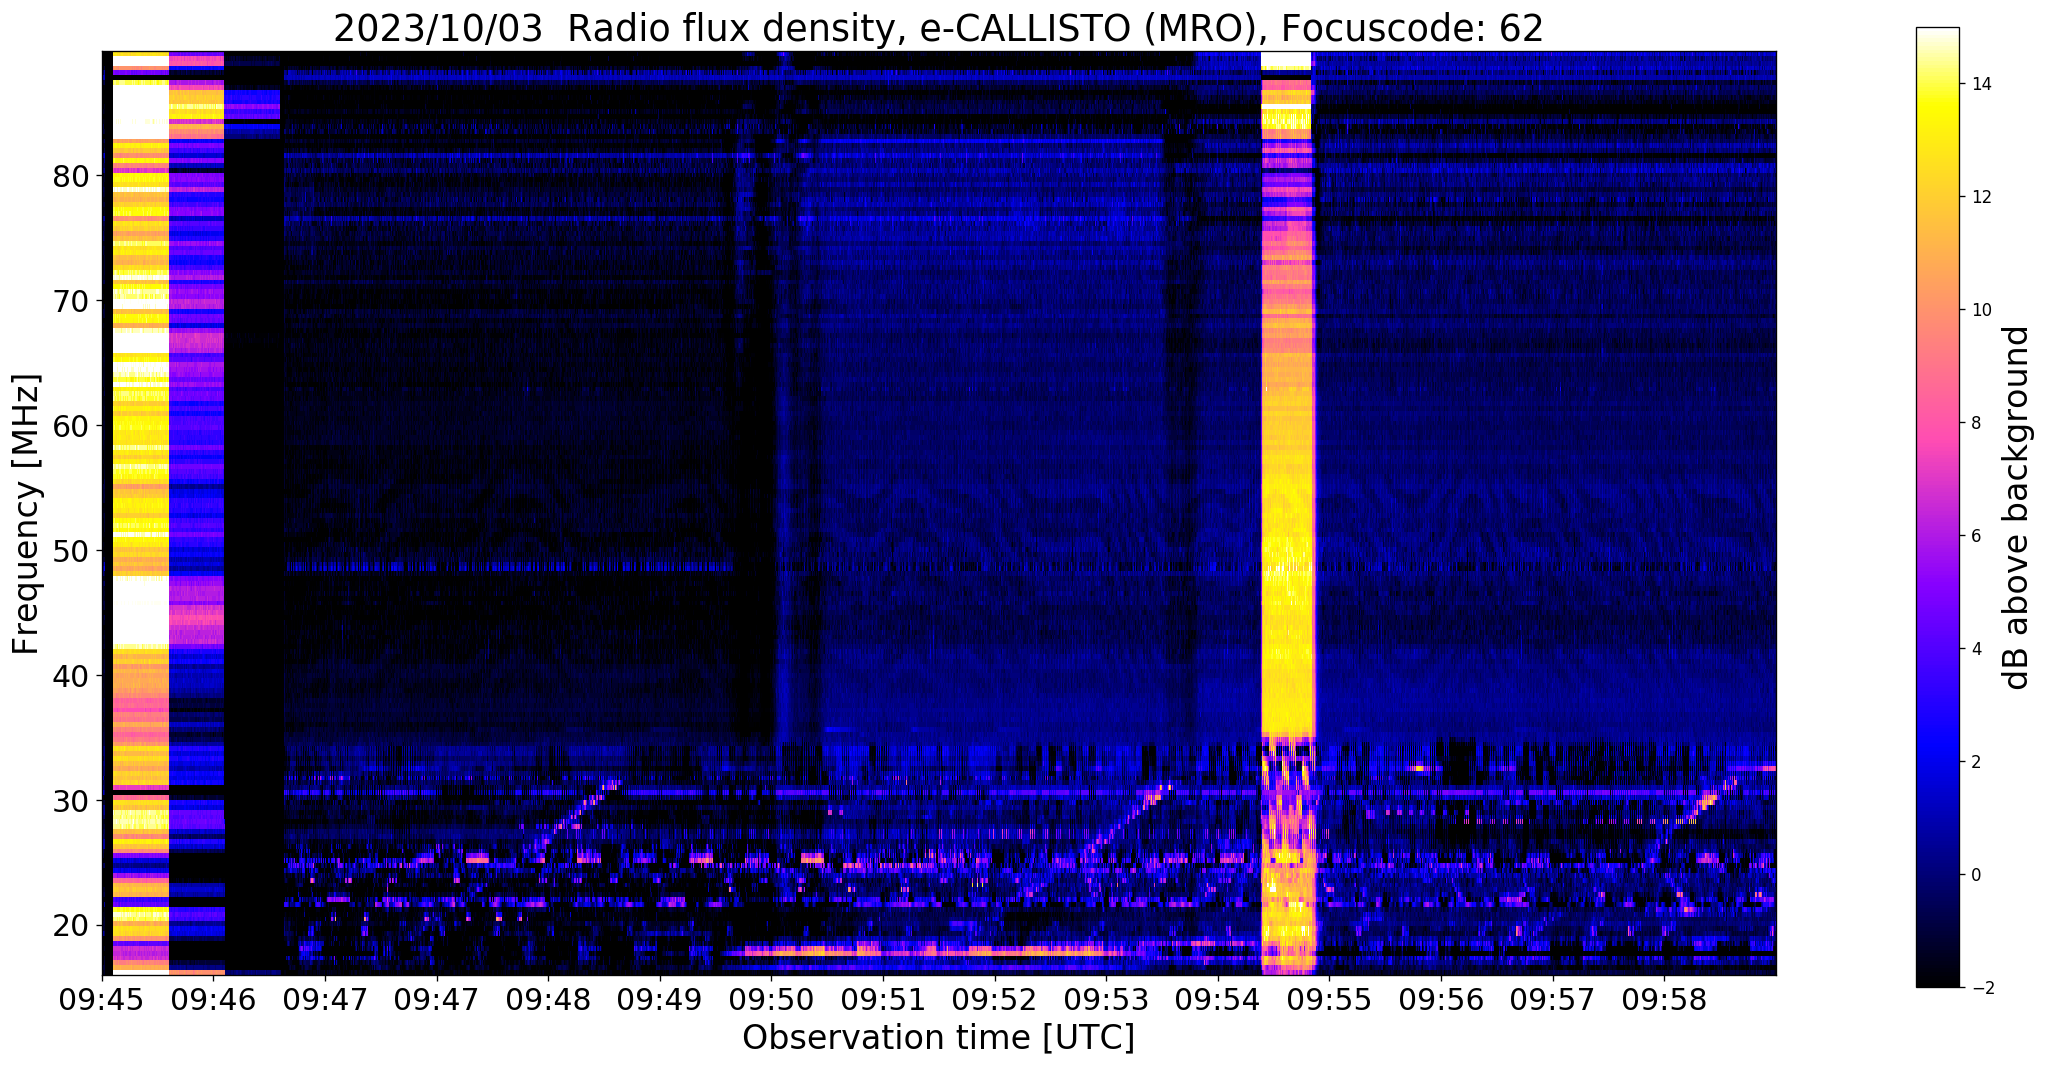Click the 'dB above background' colorbar label
Viewport: 2047px width, 1067px height.
(x=2017, y=508)
